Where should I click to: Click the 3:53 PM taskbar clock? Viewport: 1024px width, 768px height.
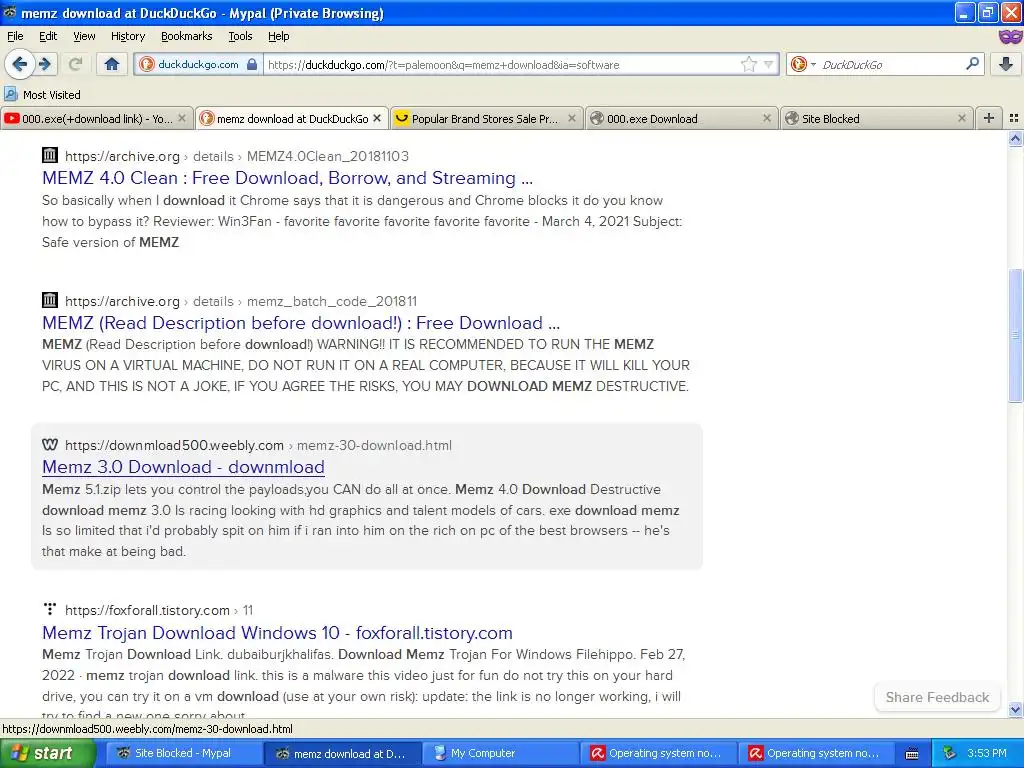986,753
